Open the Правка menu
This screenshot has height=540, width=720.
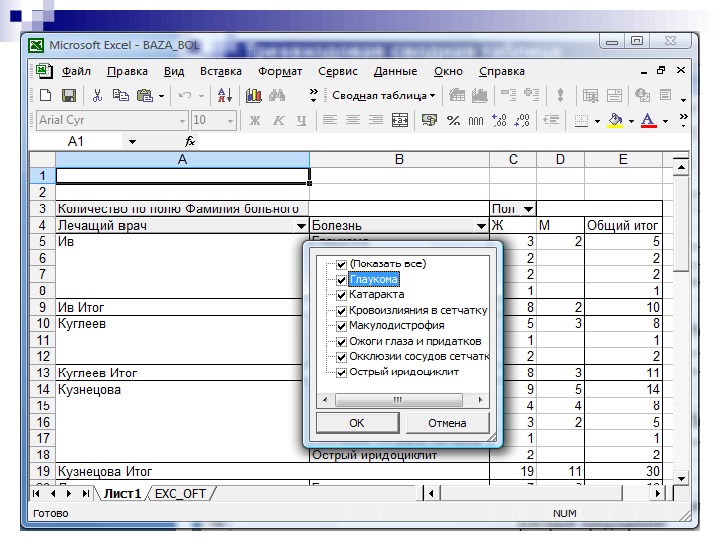(x=127, y=71)
